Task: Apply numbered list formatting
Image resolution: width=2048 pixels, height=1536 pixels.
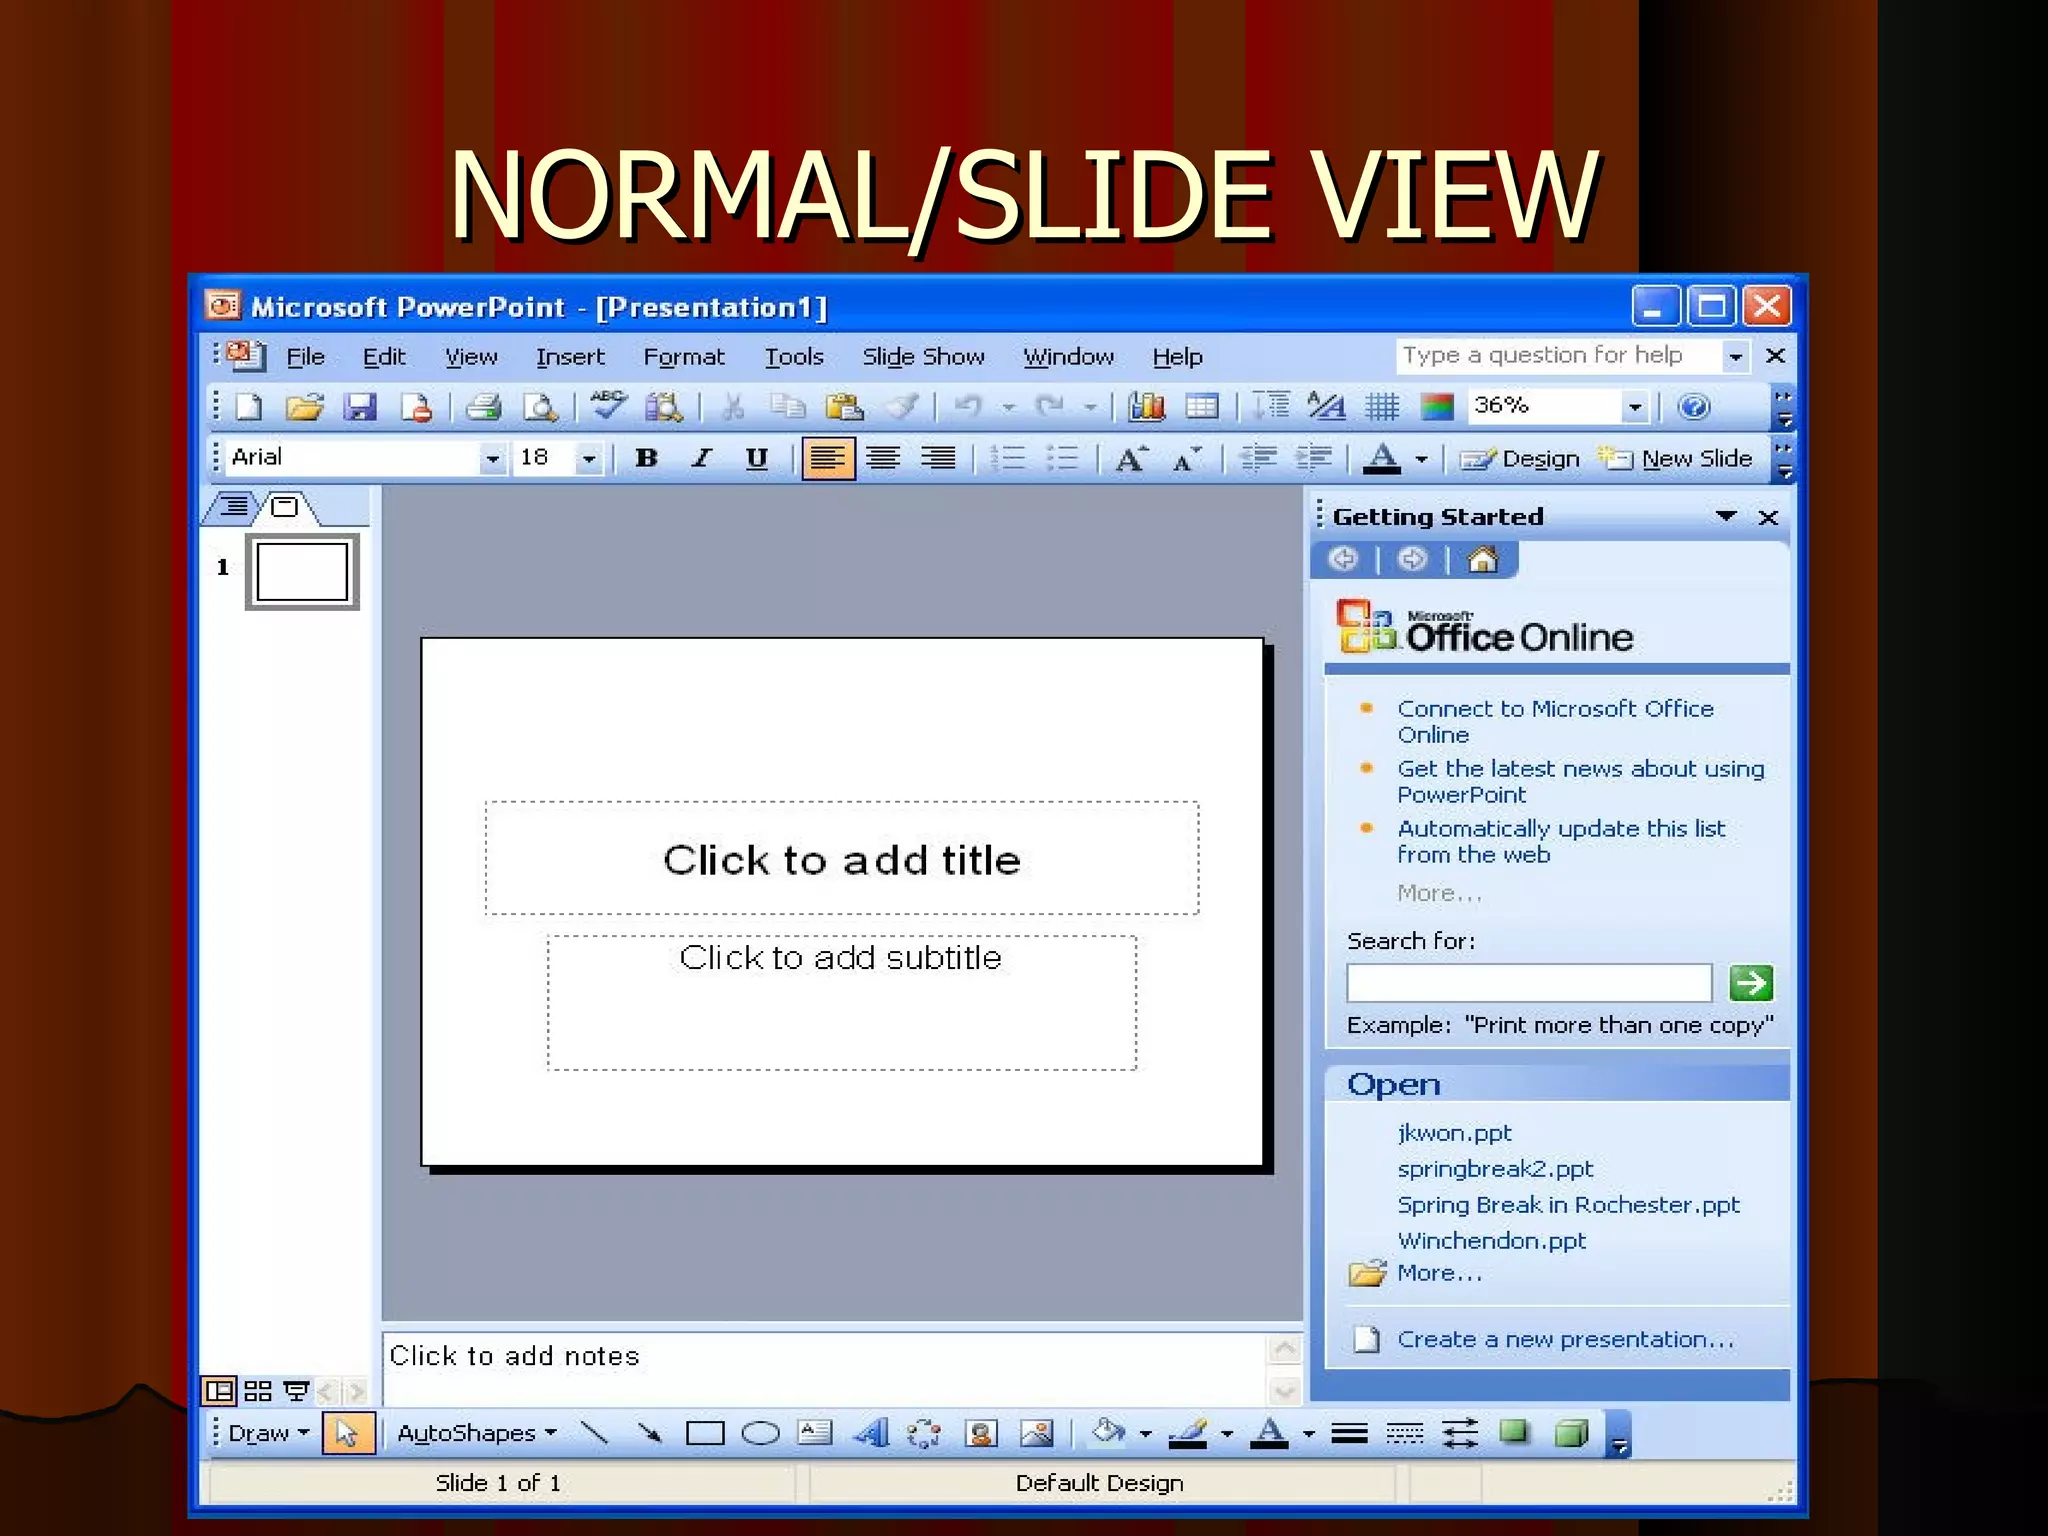Action: coord(1008,458)
